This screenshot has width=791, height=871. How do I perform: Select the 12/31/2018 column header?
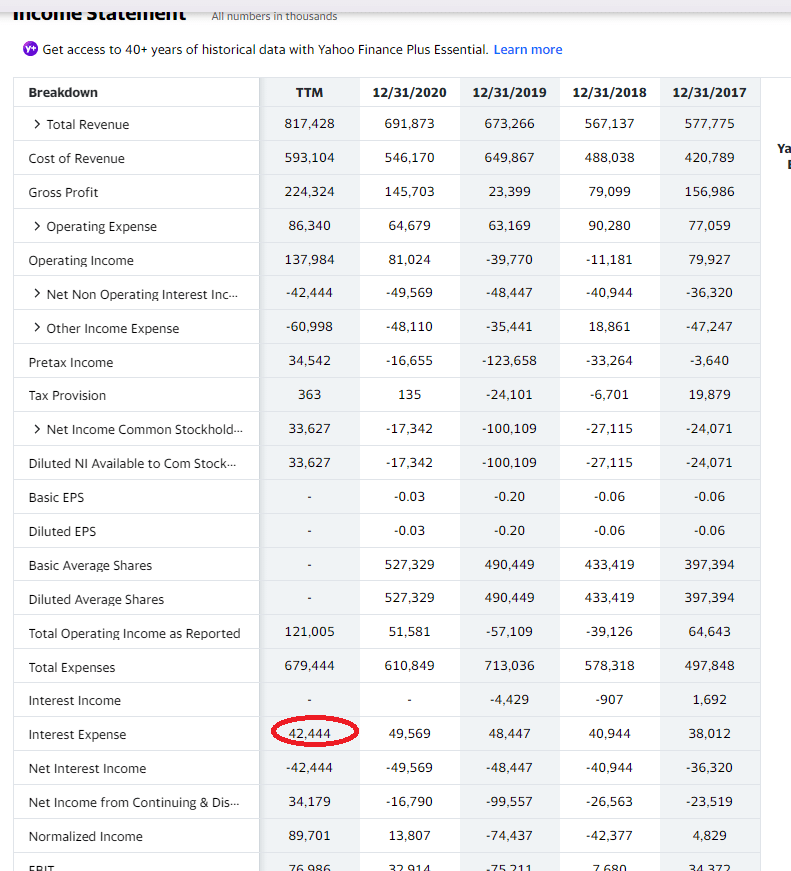click(609, 92)
